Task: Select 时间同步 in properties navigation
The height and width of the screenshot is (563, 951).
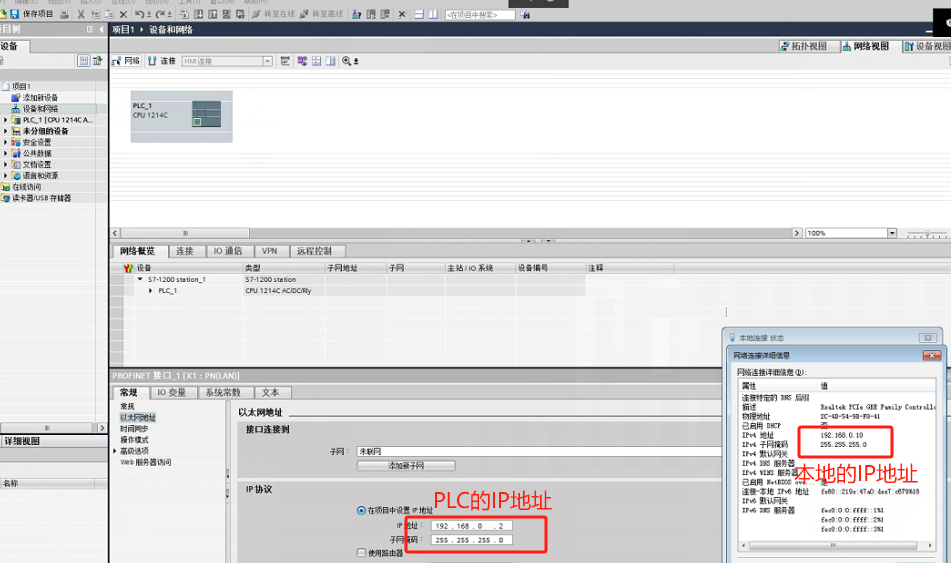Action: tap(133, 429)
